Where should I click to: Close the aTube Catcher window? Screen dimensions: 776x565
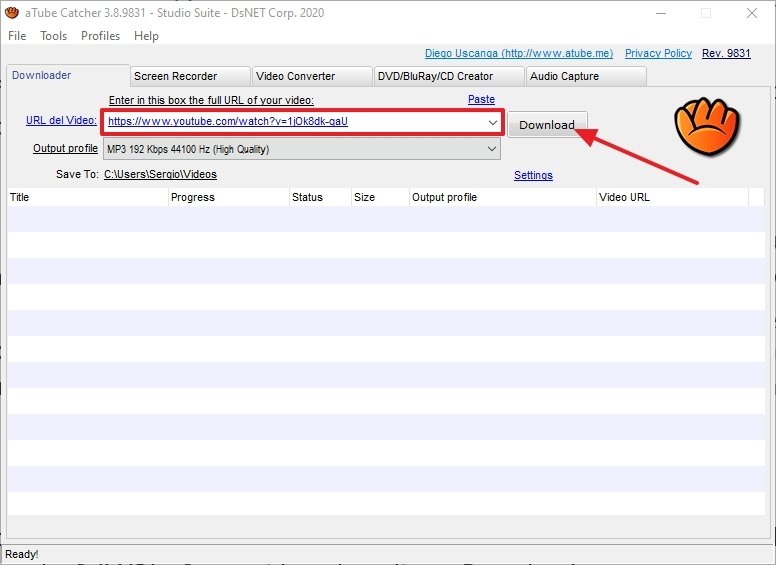point(752,13)
